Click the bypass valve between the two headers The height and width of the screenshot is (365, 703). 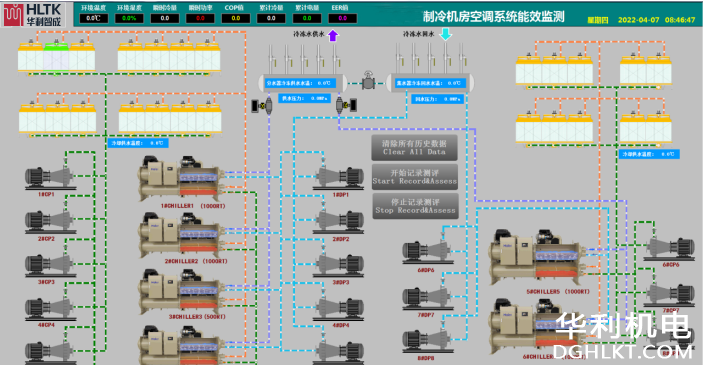[x=369, y=81]
